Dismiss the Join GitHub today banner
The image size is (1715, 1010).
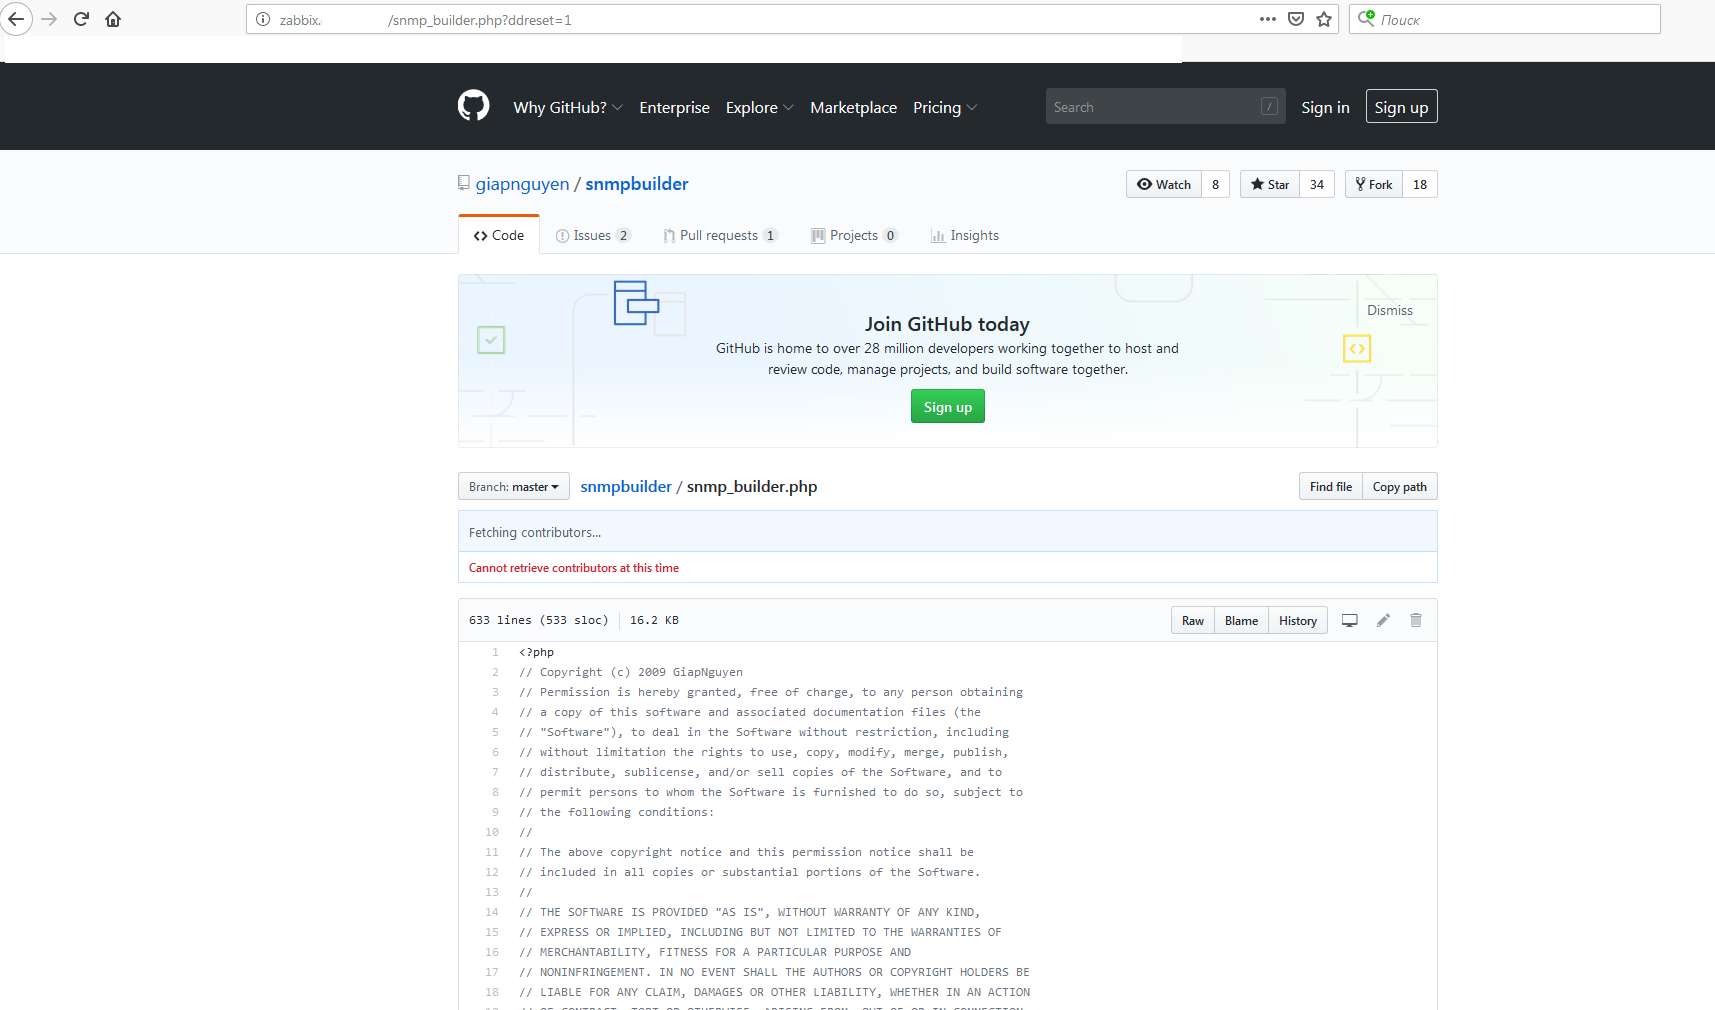1390,310
